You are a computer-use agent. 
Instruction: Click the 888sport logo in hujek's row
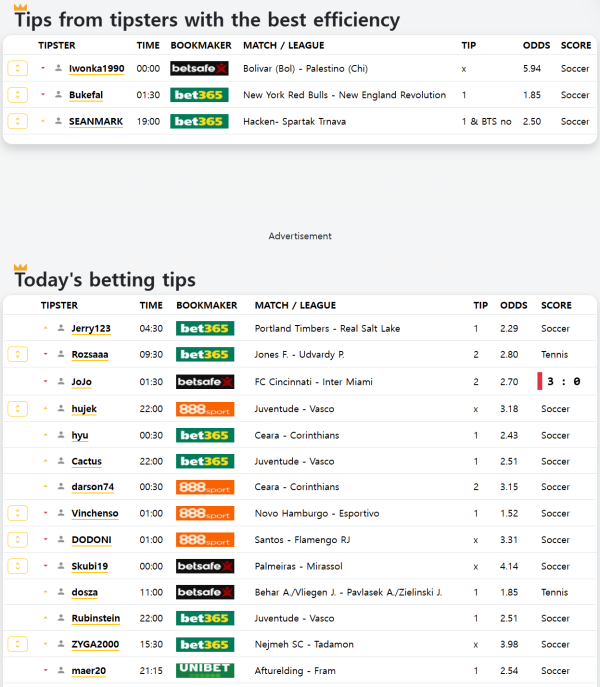pyautogui.click(x=204, y=409)
